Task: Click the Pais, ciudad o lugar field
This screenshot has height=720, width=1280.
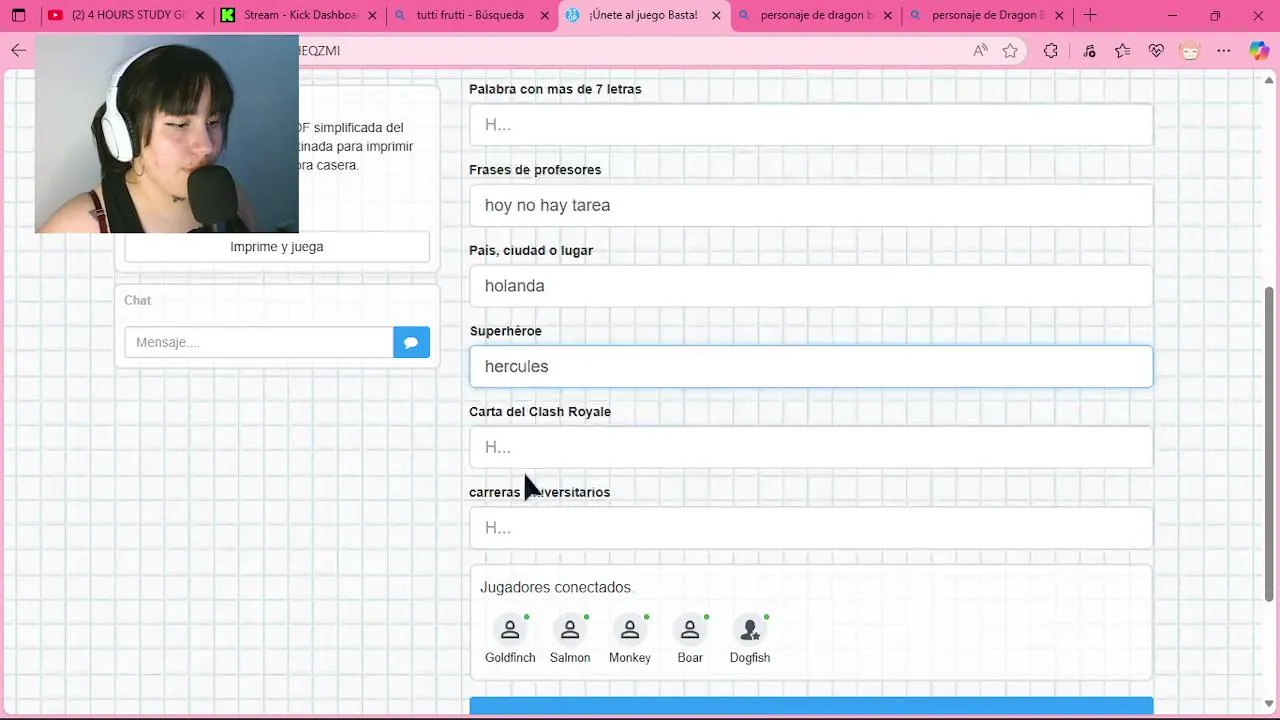Action: pyautogui.click(x=811, y=286)
